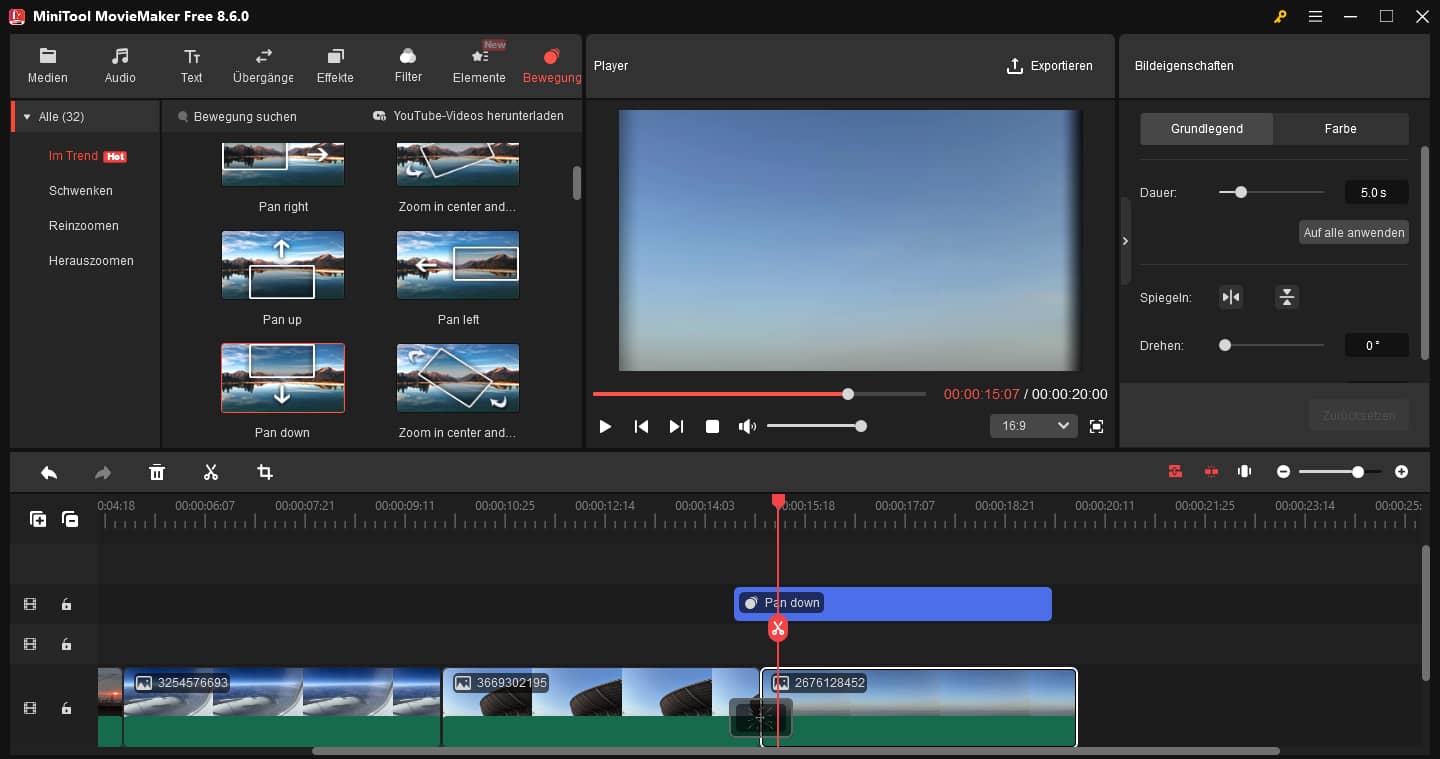
Task: Flip image vertically with mirror icon
Action: click(1287, 297)
